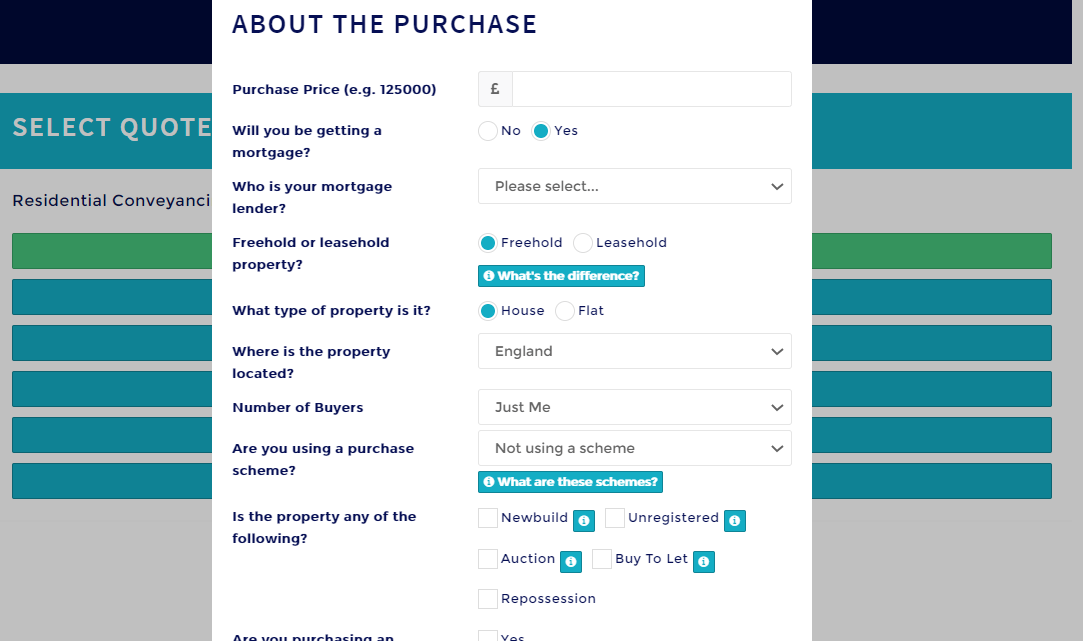The image size is (1083, 641).
Task: Open "What's the difference?" explainer
Action: coord(561,276)
